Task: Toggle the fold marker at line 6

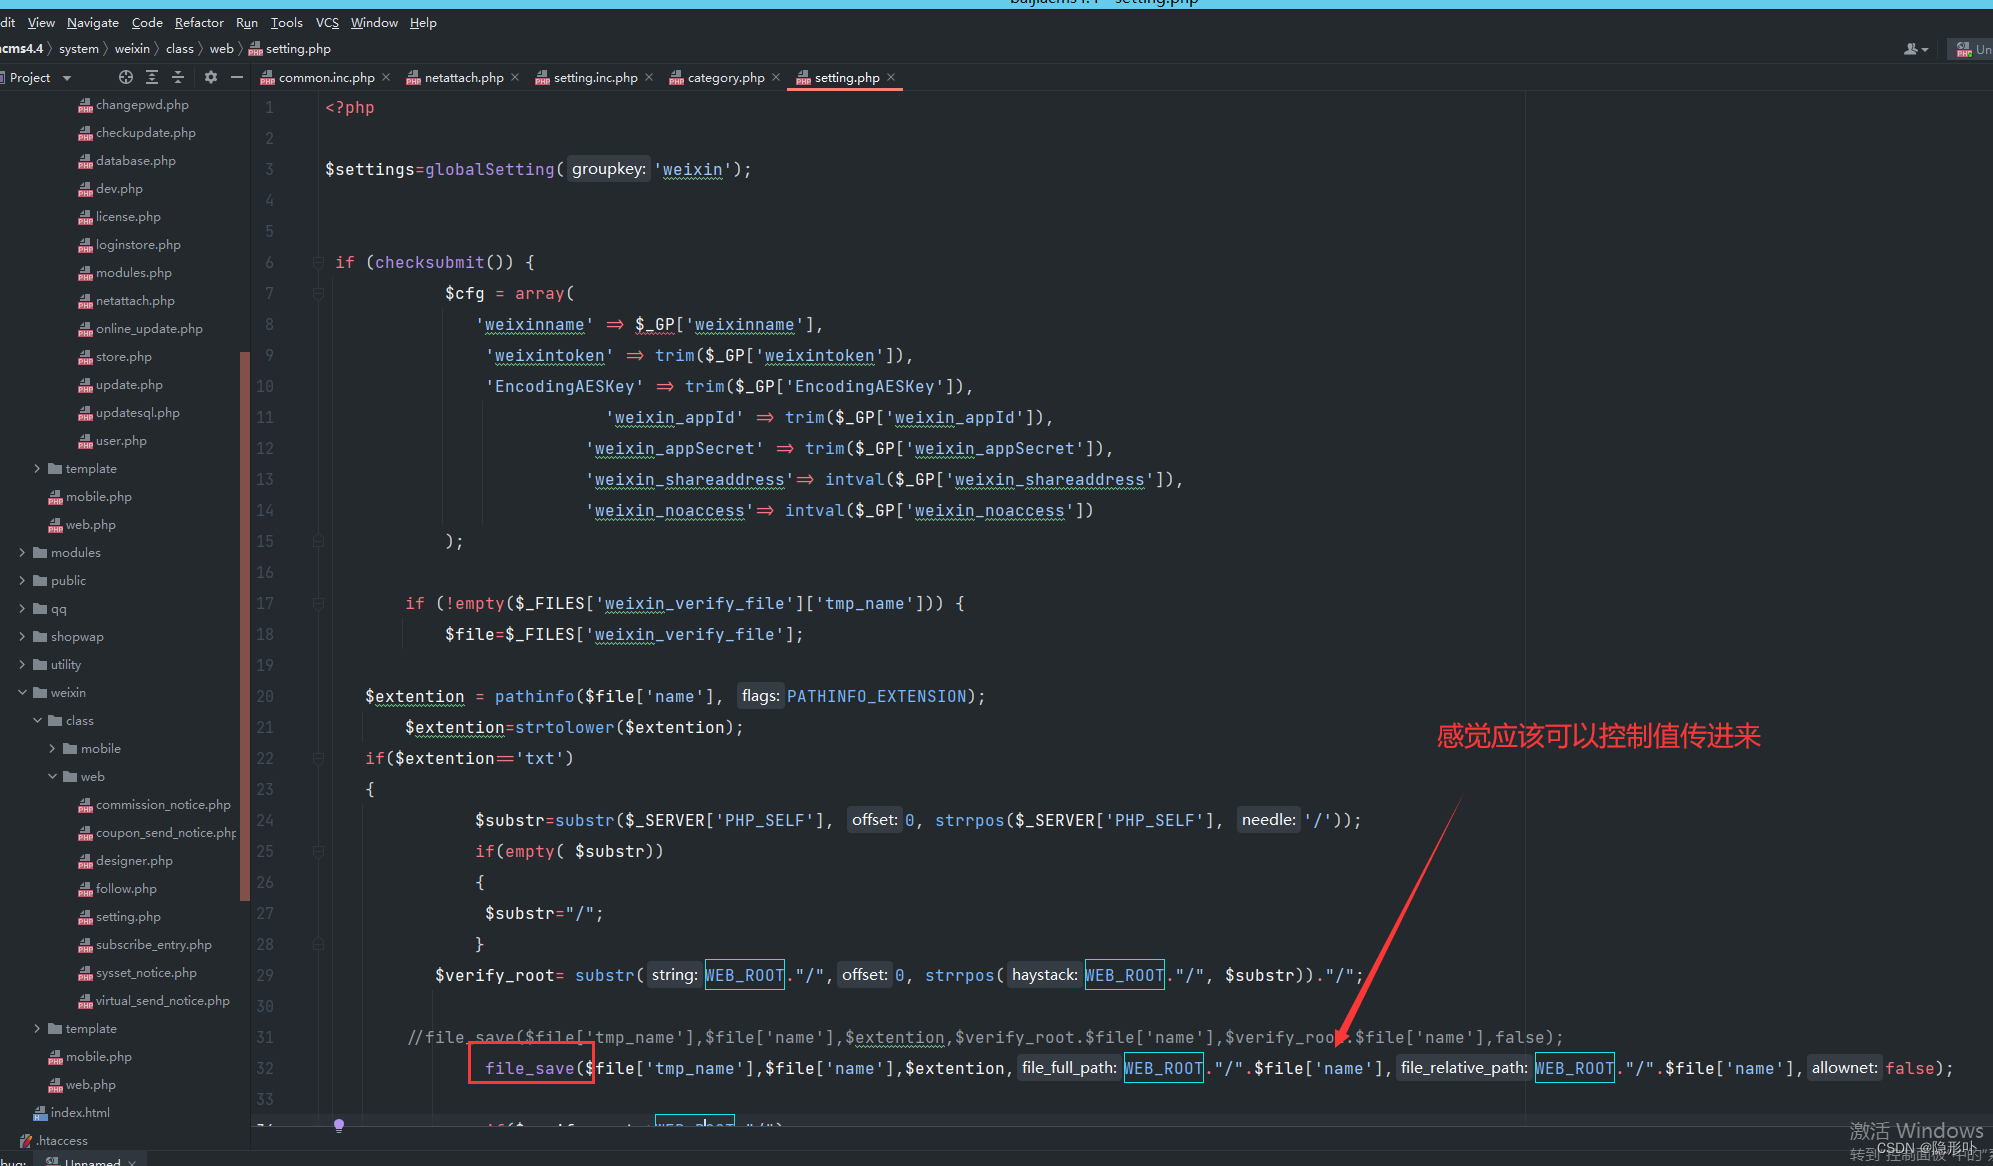Action: (318, 263)
